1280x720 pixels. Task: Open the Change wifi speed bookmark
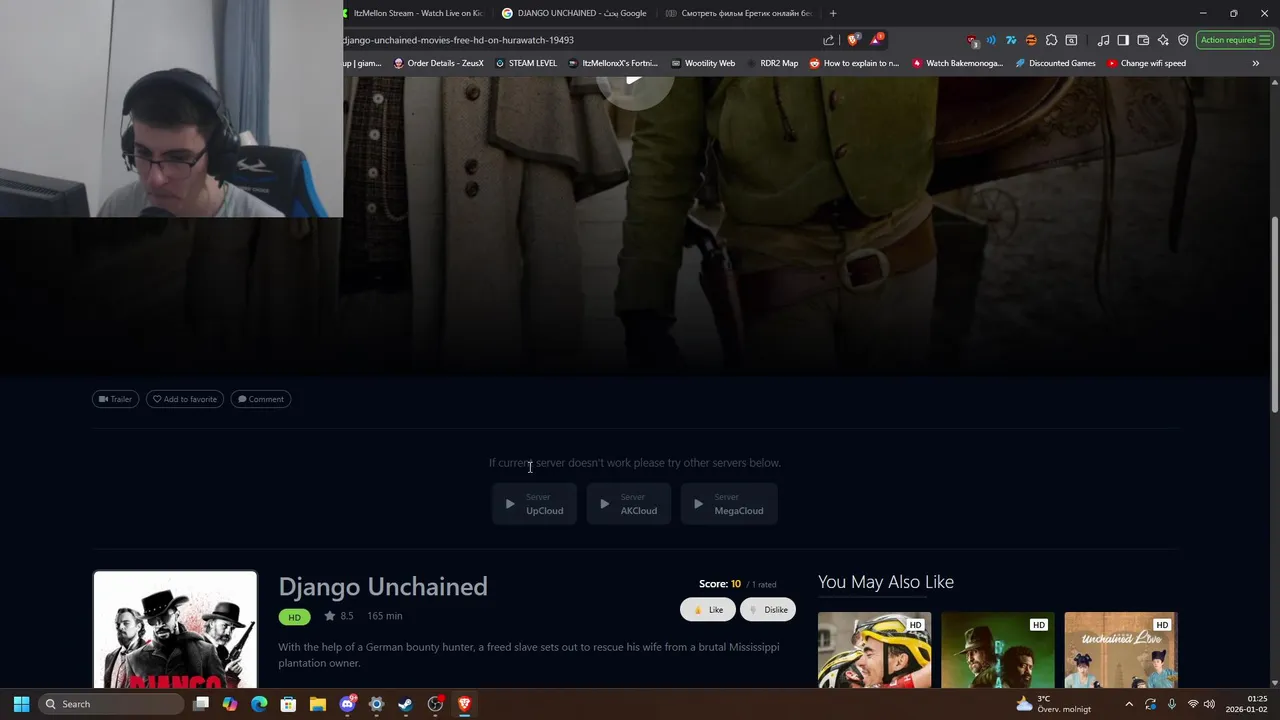point(1146,63)
